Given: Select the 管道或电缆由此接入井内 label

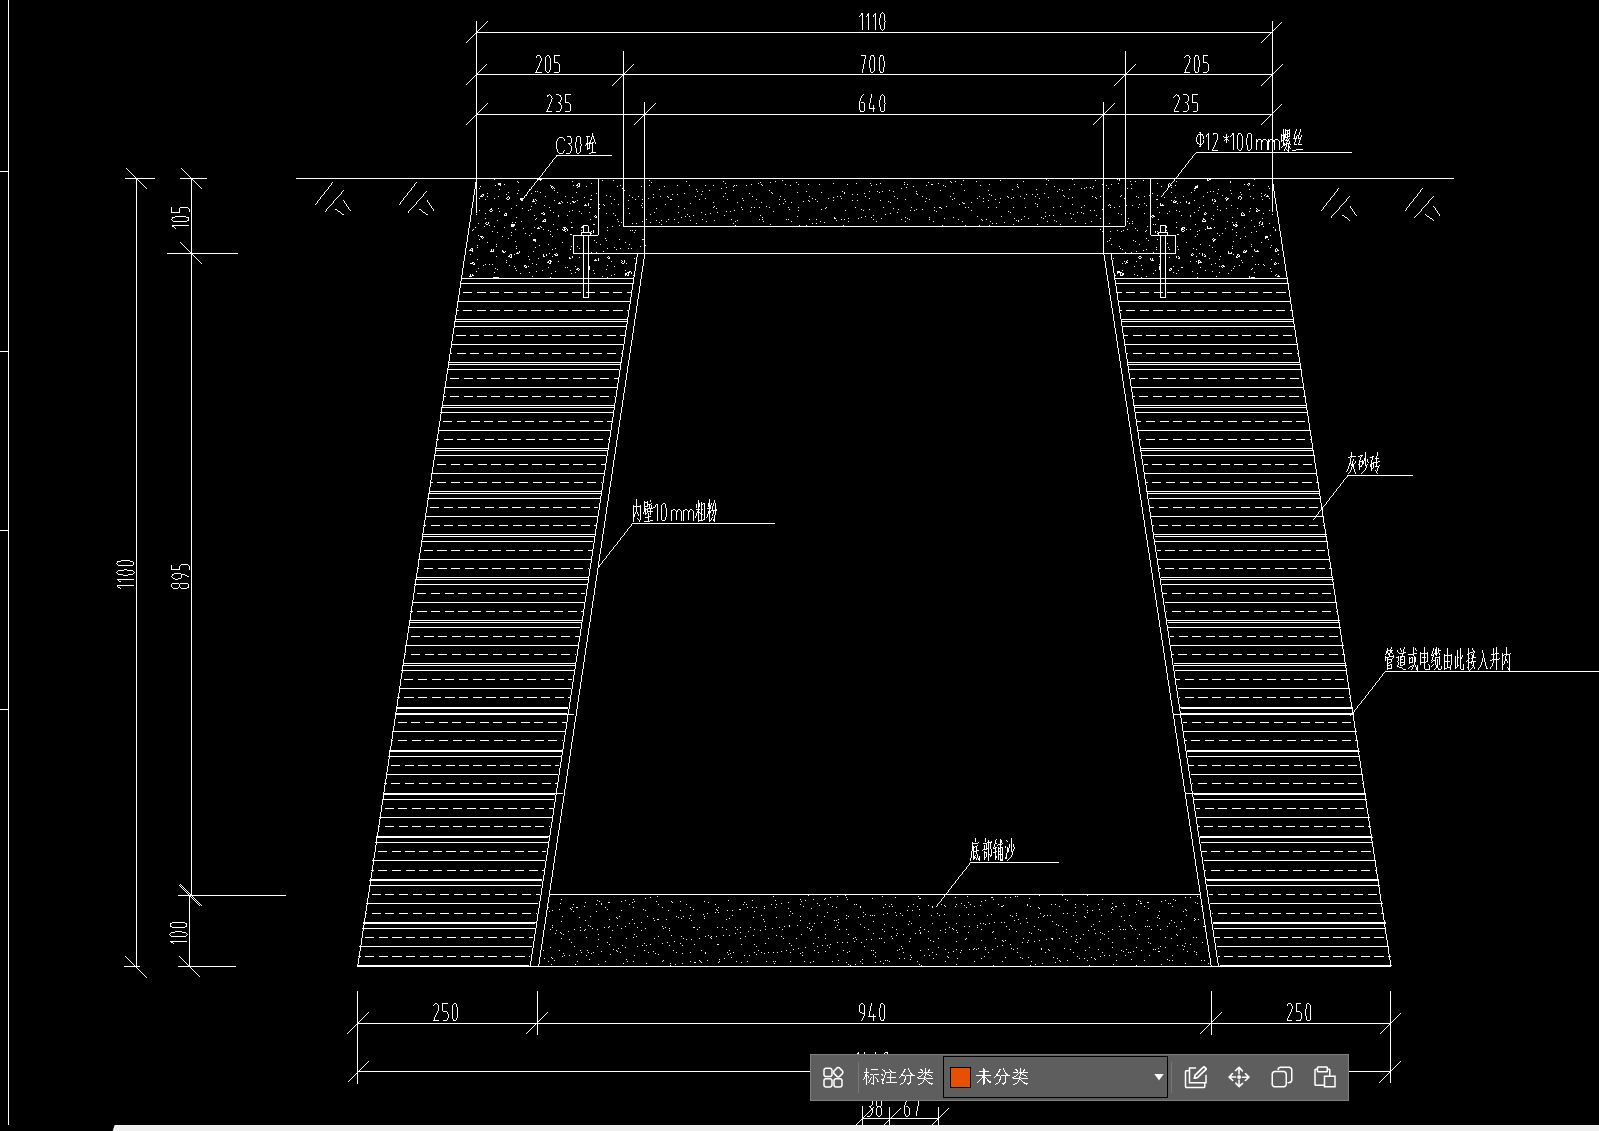Looking at the screenshot, I should 1447,659.
